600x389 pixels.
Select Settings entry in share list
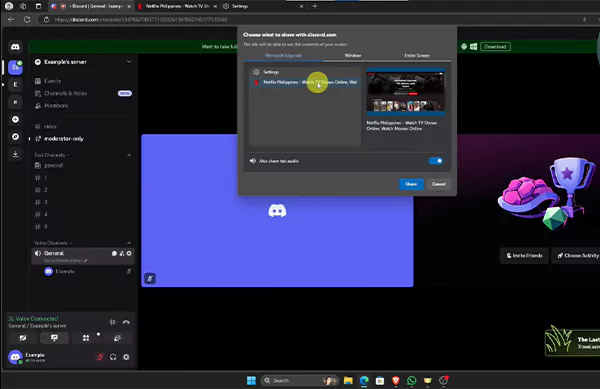(x=305, y=72)
